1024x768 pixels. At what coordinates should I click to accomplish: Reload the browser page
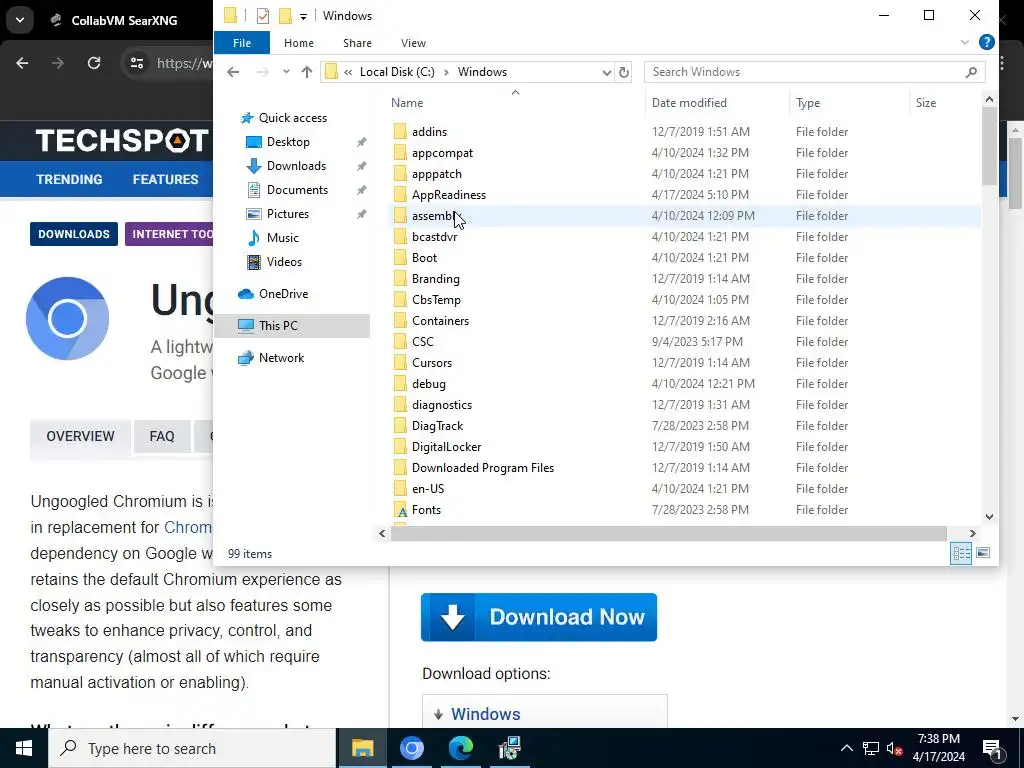[x=94, y=63]
